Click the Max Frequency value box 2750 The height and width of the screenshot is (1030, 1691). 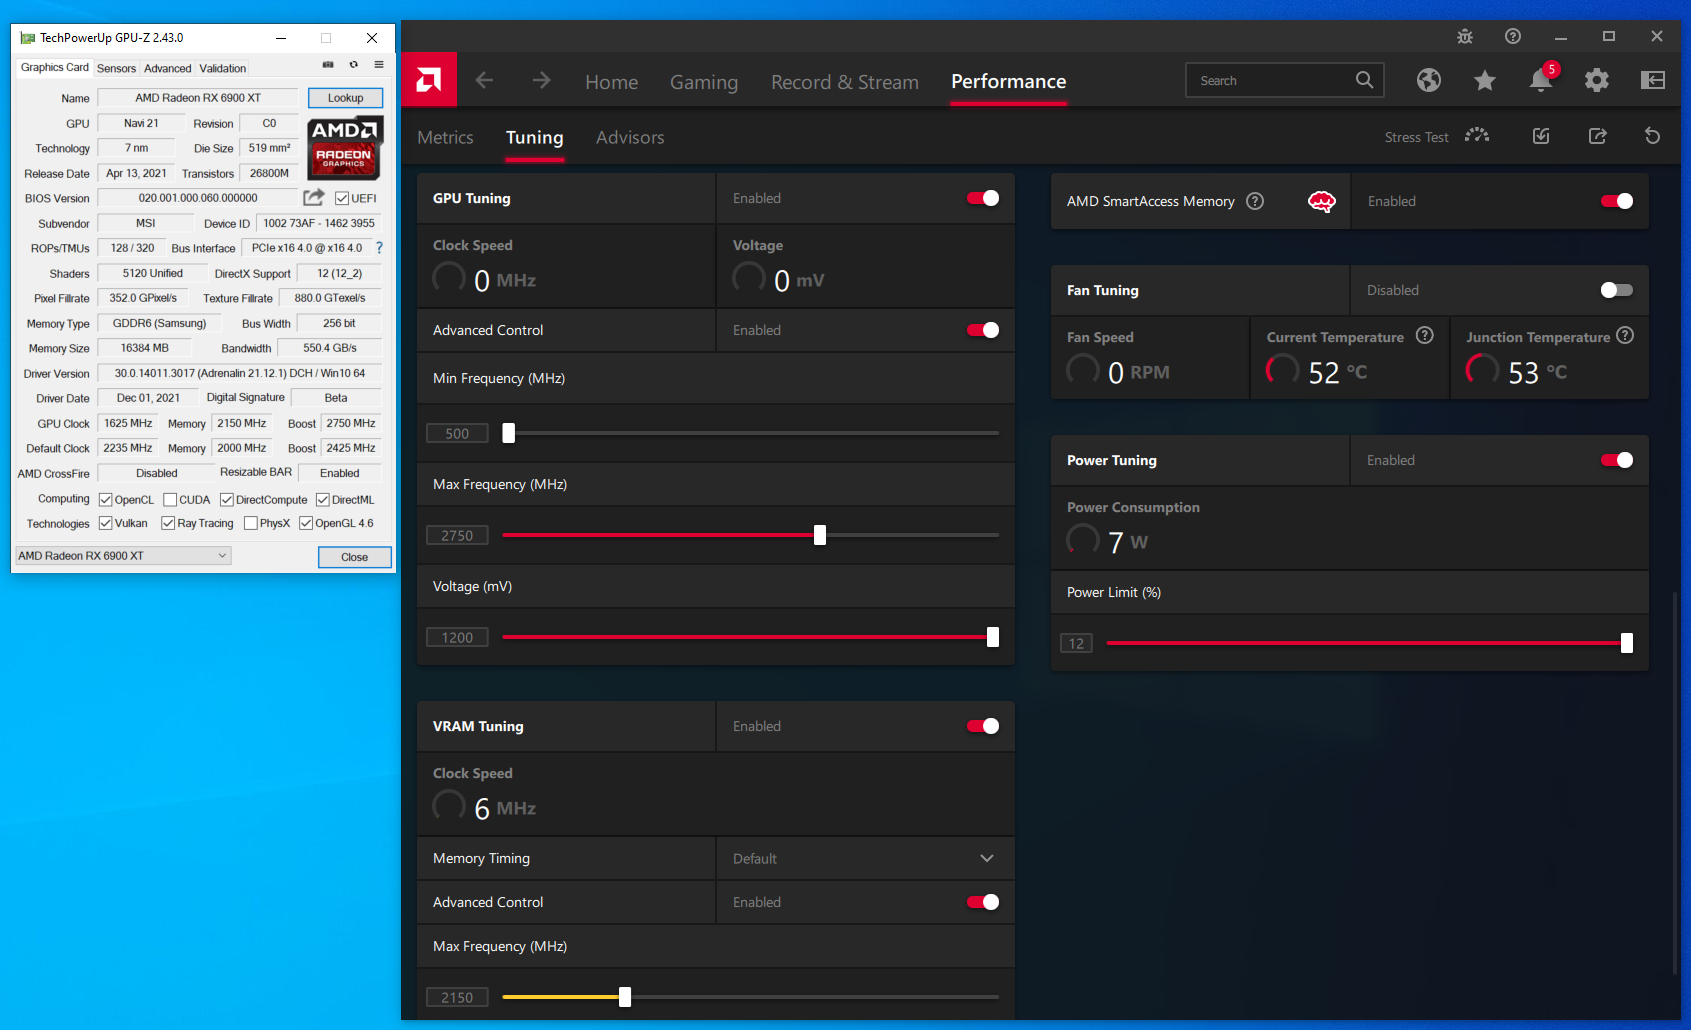(x=457, y=535)
